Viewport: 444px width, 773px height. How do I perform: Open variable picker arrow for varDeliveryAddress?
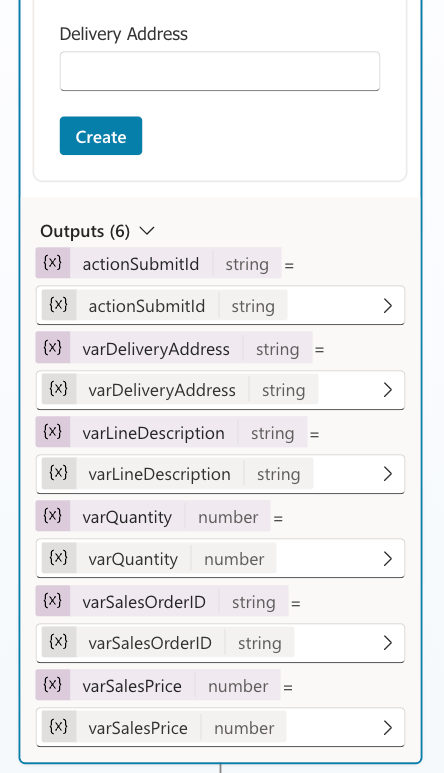coord(388,390)
